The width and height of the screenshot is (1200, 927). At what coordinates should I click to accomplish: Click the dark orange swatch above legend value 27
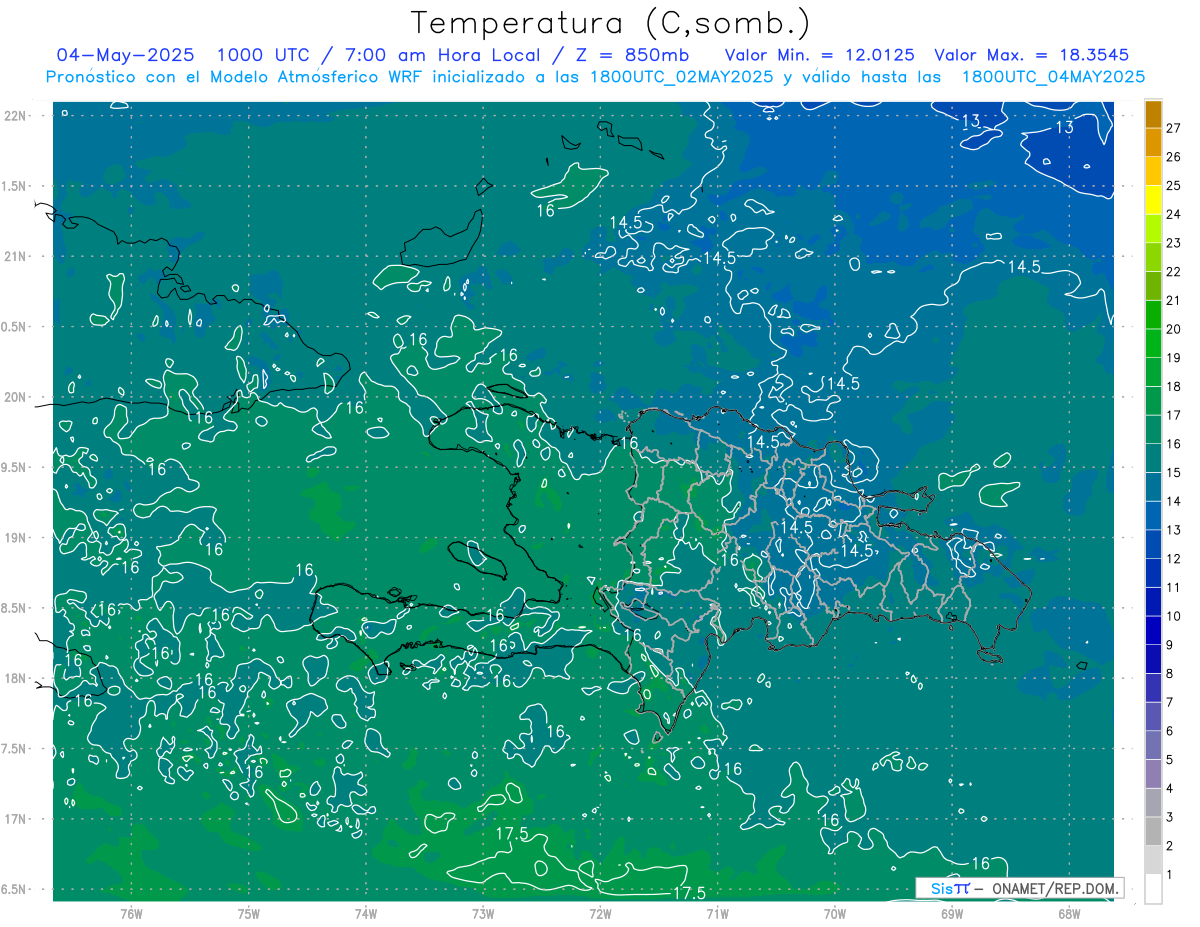point(1153,114)
